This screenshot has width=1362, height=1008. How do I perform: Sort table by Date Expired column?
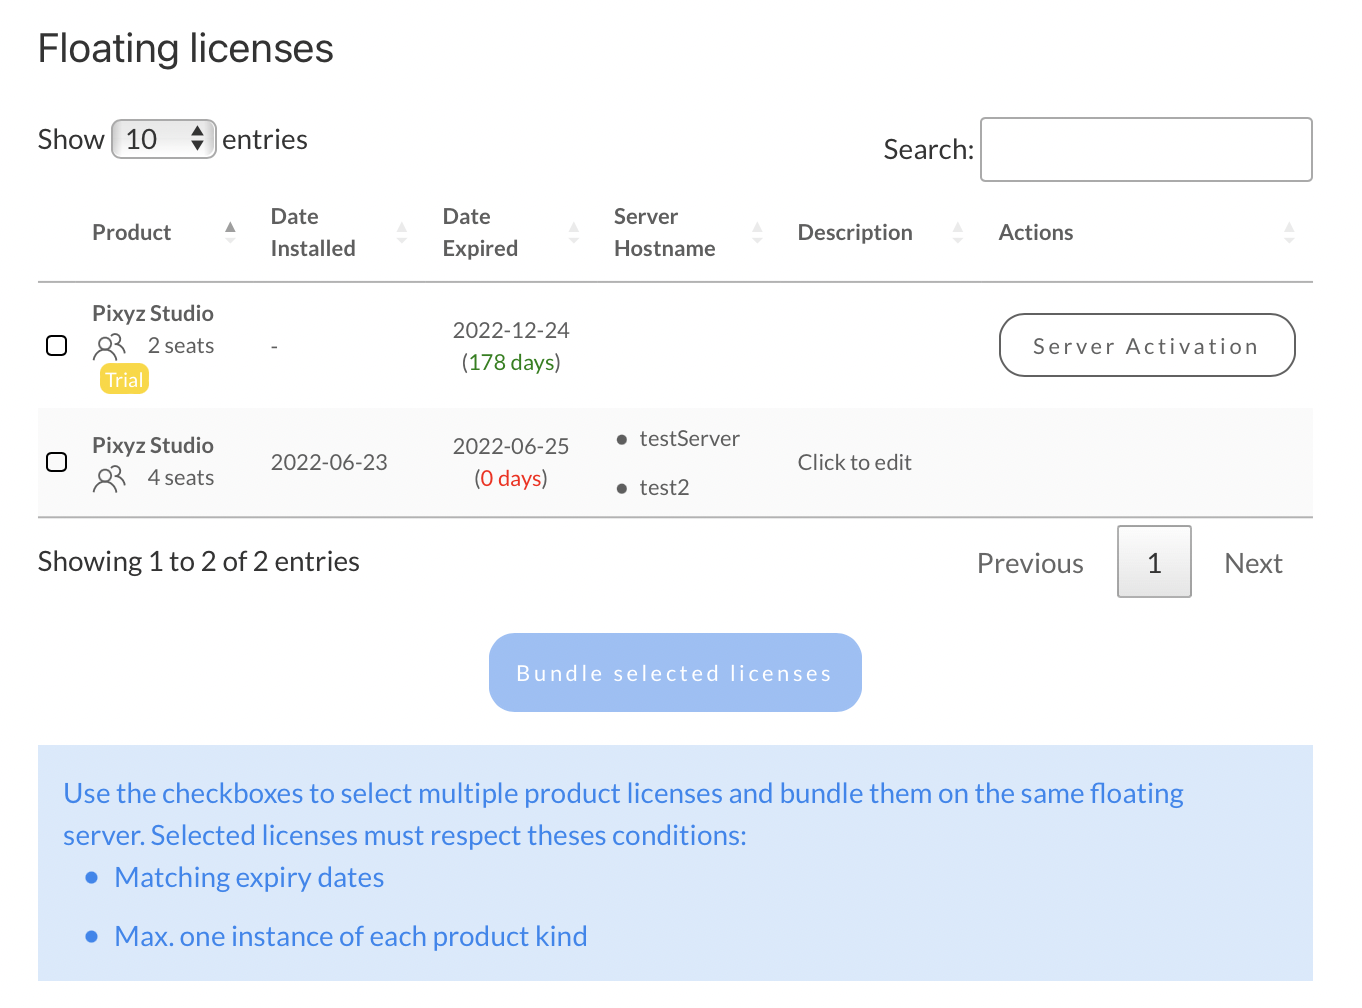pyautogui.click(x=511, y=232)
